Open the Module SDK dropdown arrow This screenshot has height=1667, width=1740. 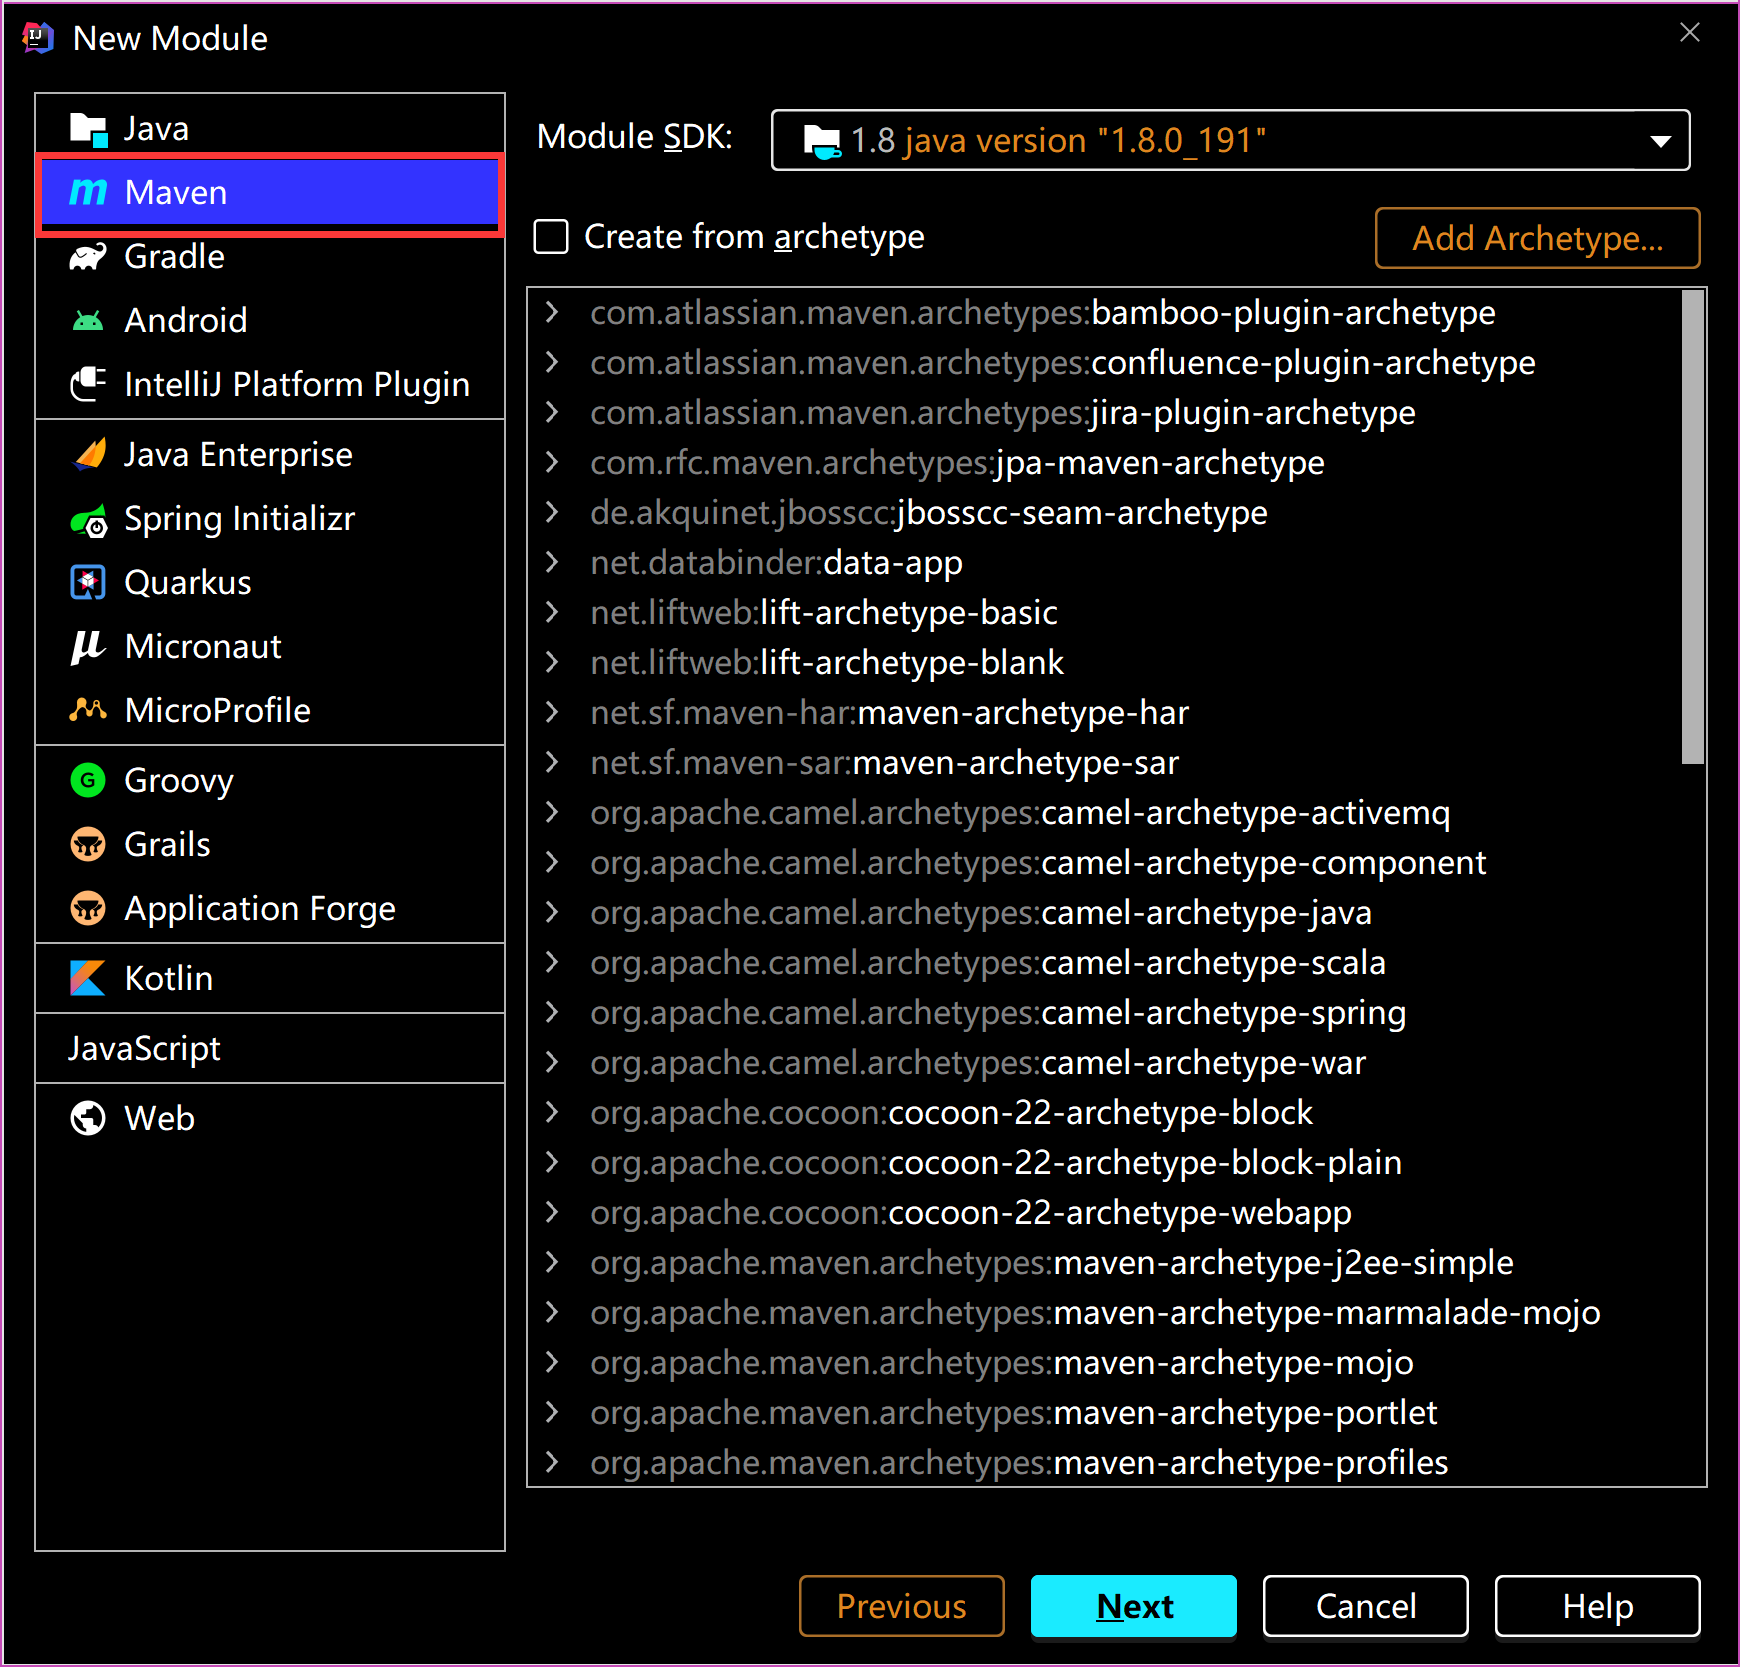click(x=1661, y=141)
